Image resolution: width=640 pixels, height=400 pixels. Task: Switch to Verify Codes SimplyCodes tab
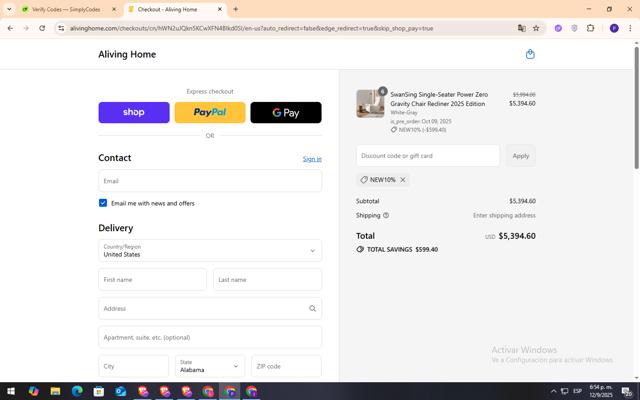[x=65, y=9]
